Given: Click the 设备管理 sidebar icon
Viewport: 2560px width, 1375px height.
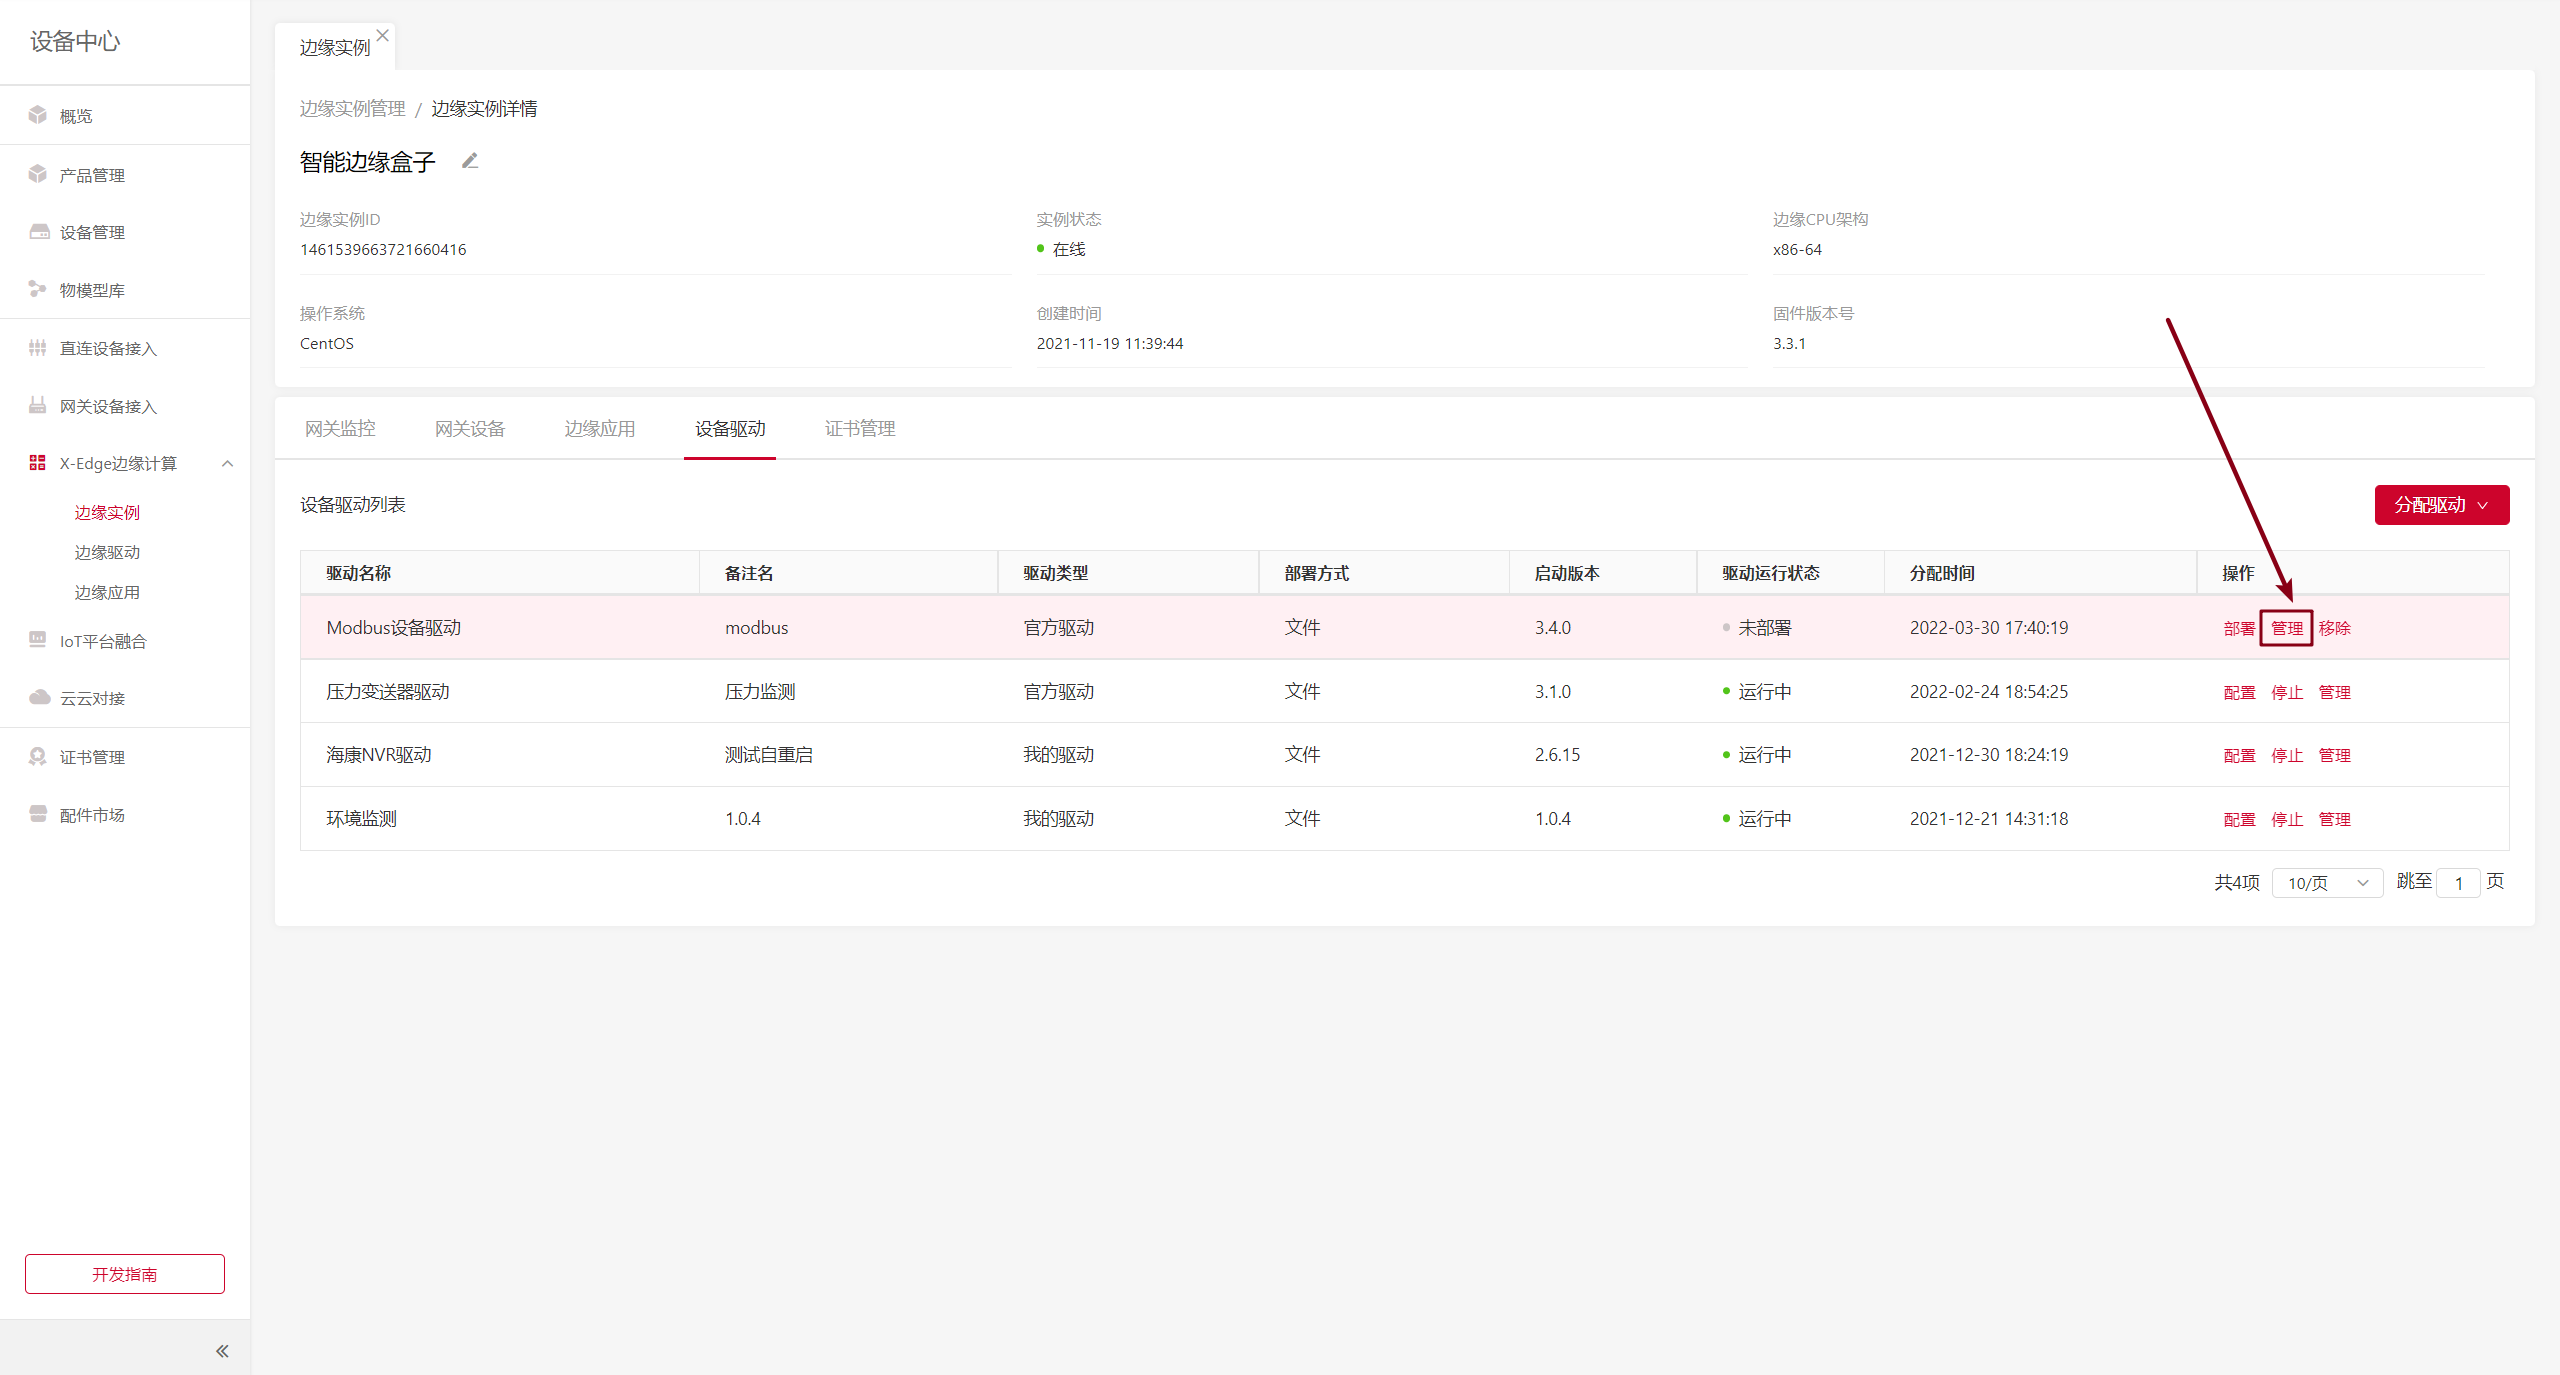Looking at the screenshot, I should [38, 232].
